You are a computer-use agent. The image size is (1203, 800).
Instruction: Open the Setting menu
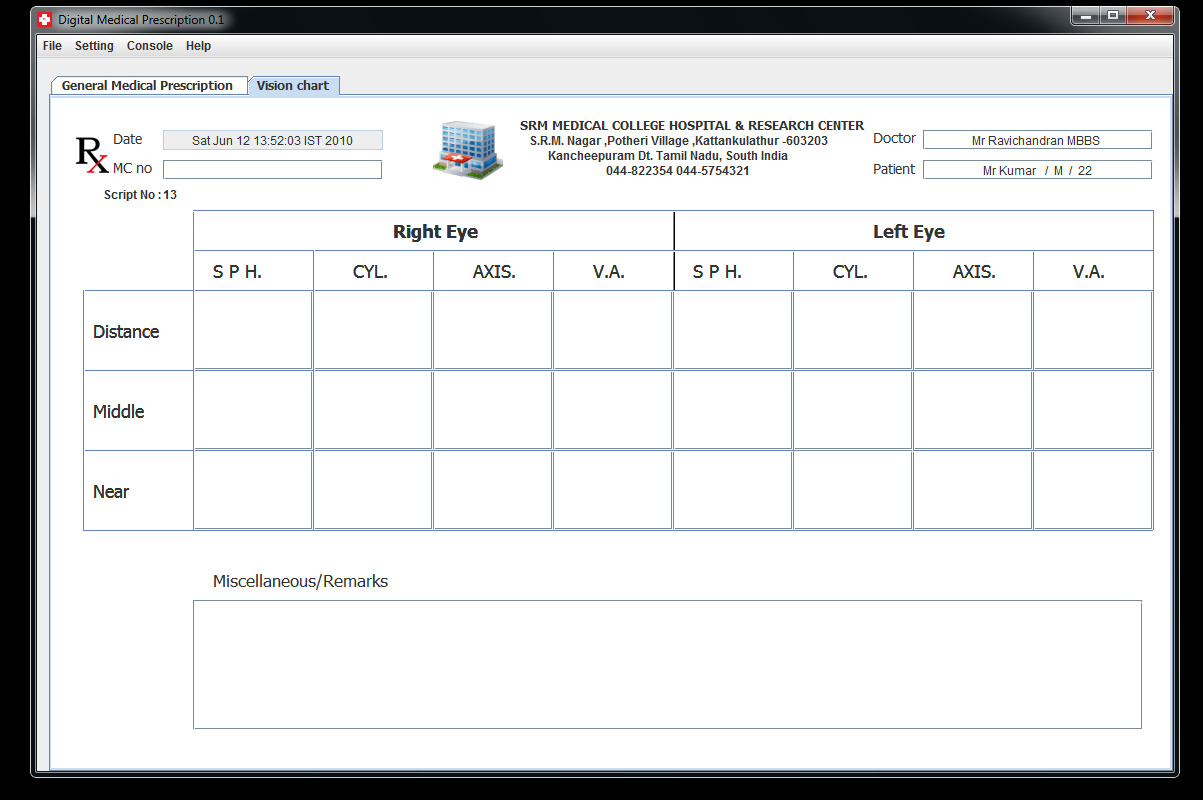(94, 46)
